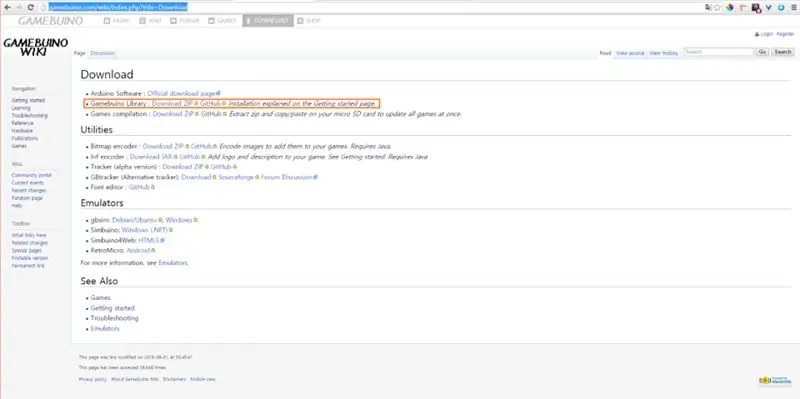This screenshot has height=399, width=800.
Task: Click the address bar URL
Action: click(118, 7)
